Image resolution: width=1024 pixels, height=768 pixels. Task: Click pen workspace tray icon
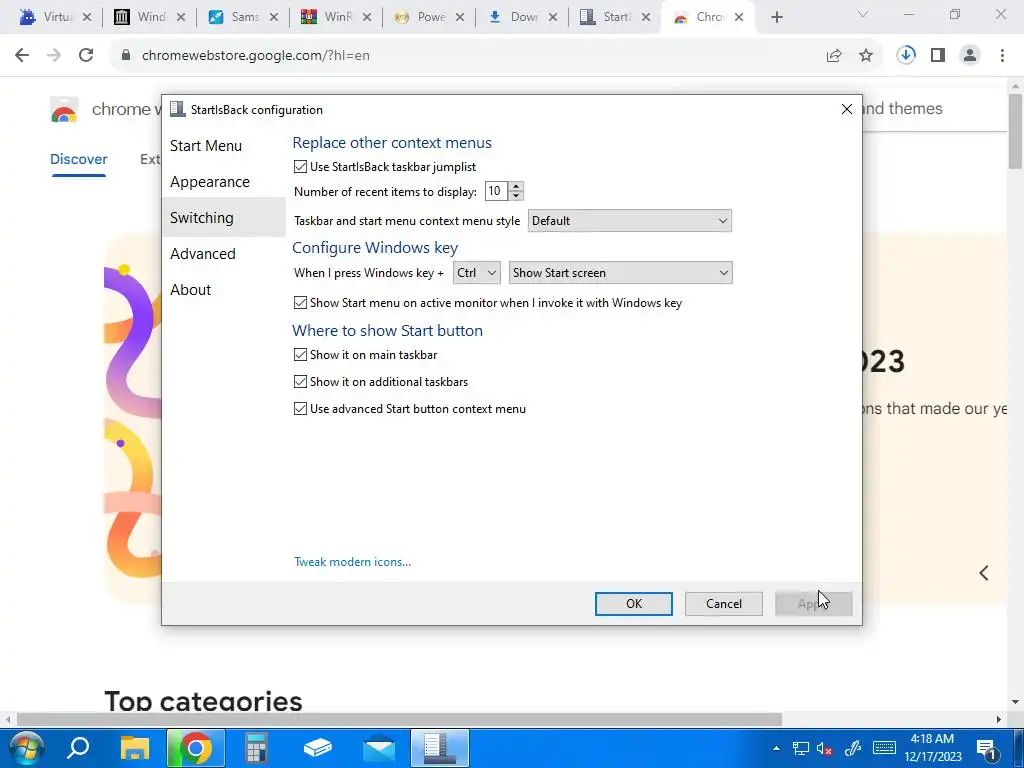(852, 748)
